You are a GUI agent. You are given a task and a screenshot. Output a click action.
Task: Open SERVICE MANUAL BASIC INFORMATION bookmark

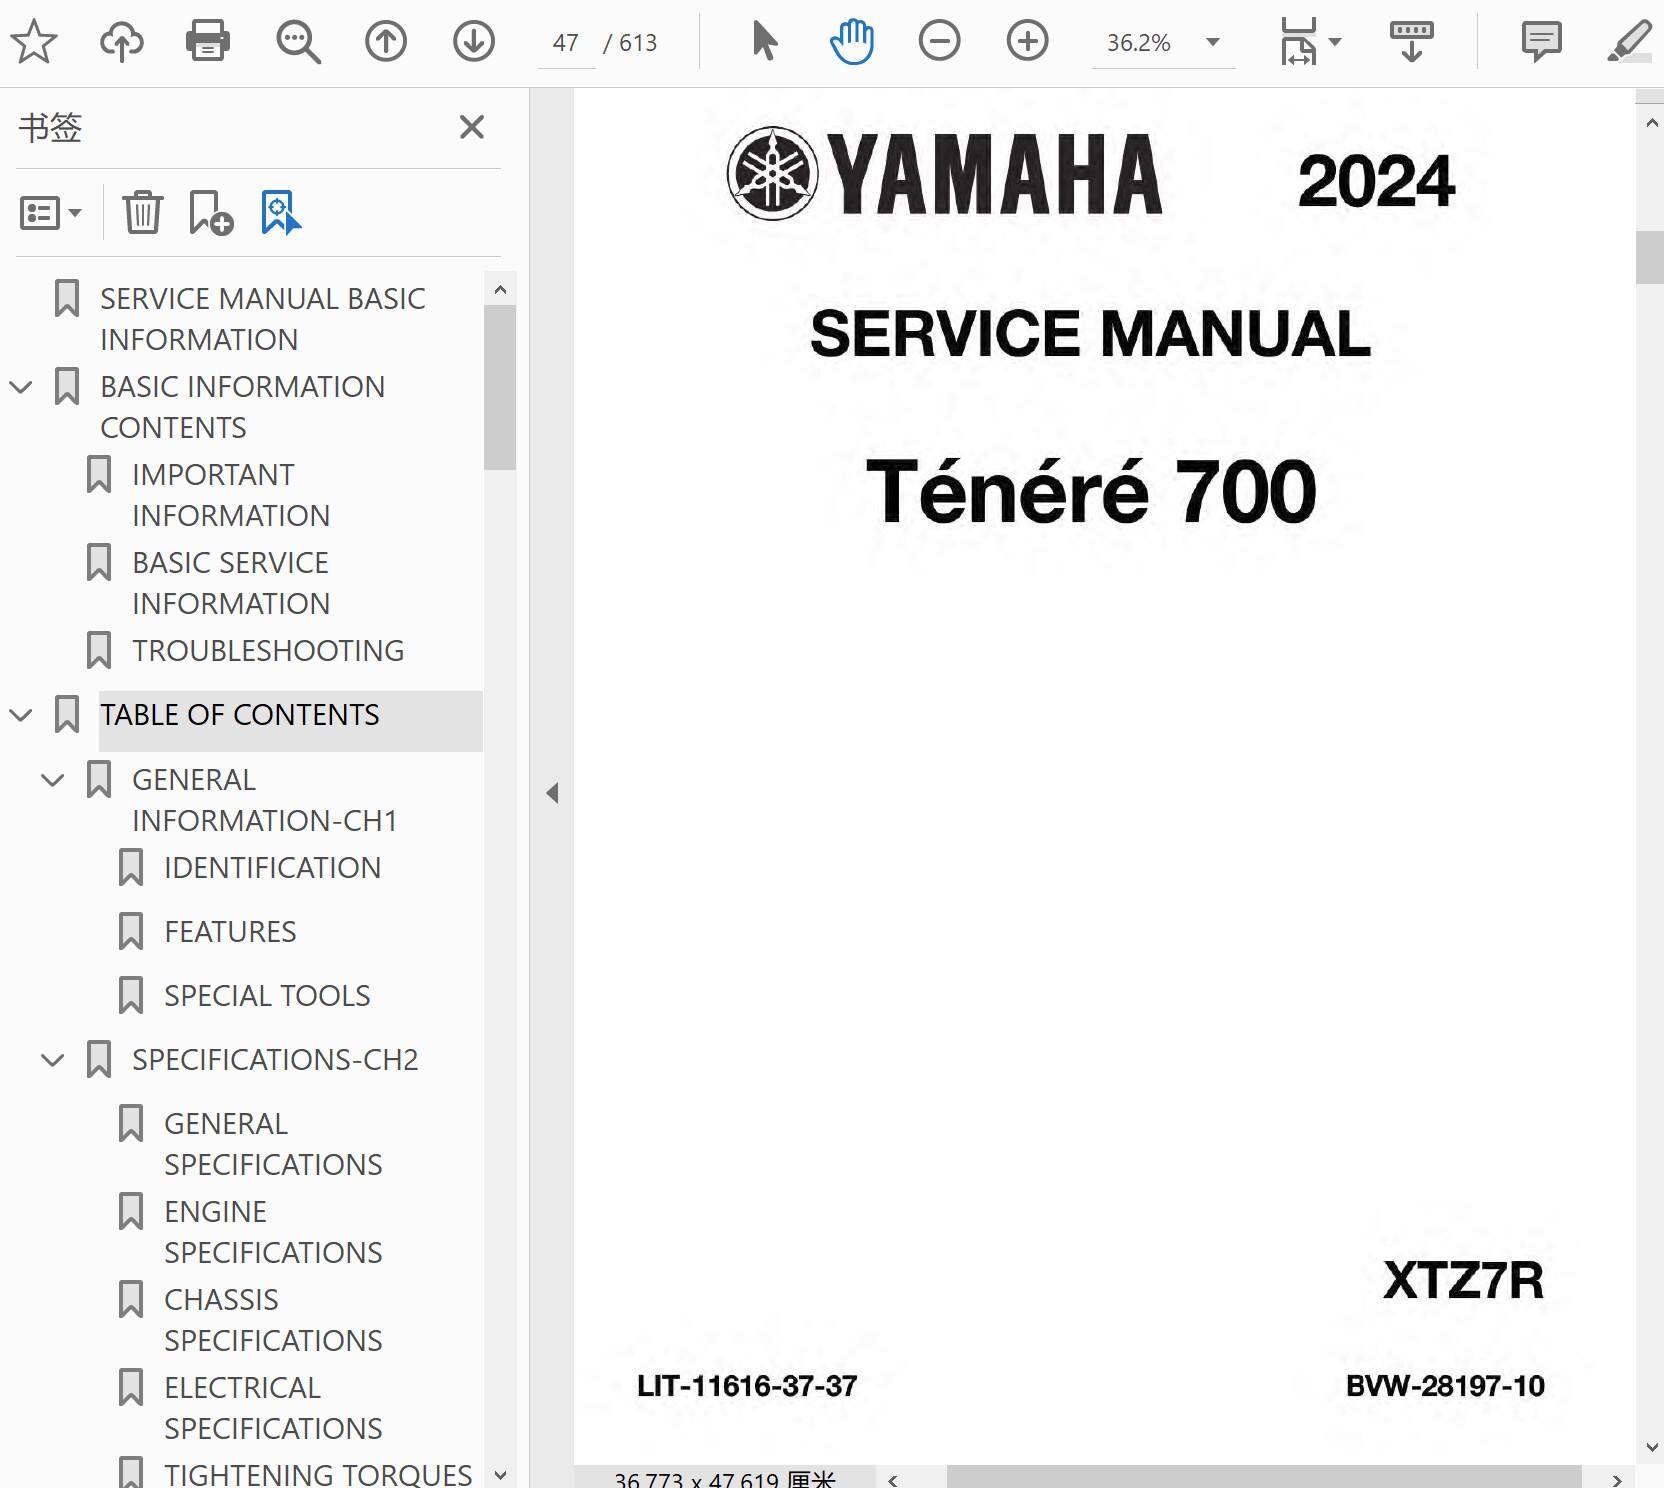point(263,319)
